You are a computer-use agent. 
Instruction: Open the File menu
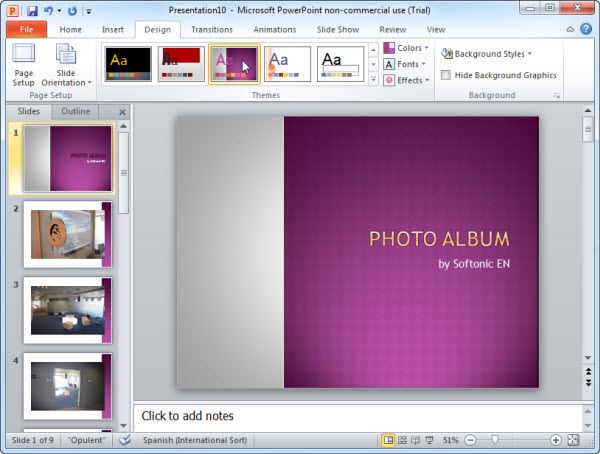pos(25,30)
